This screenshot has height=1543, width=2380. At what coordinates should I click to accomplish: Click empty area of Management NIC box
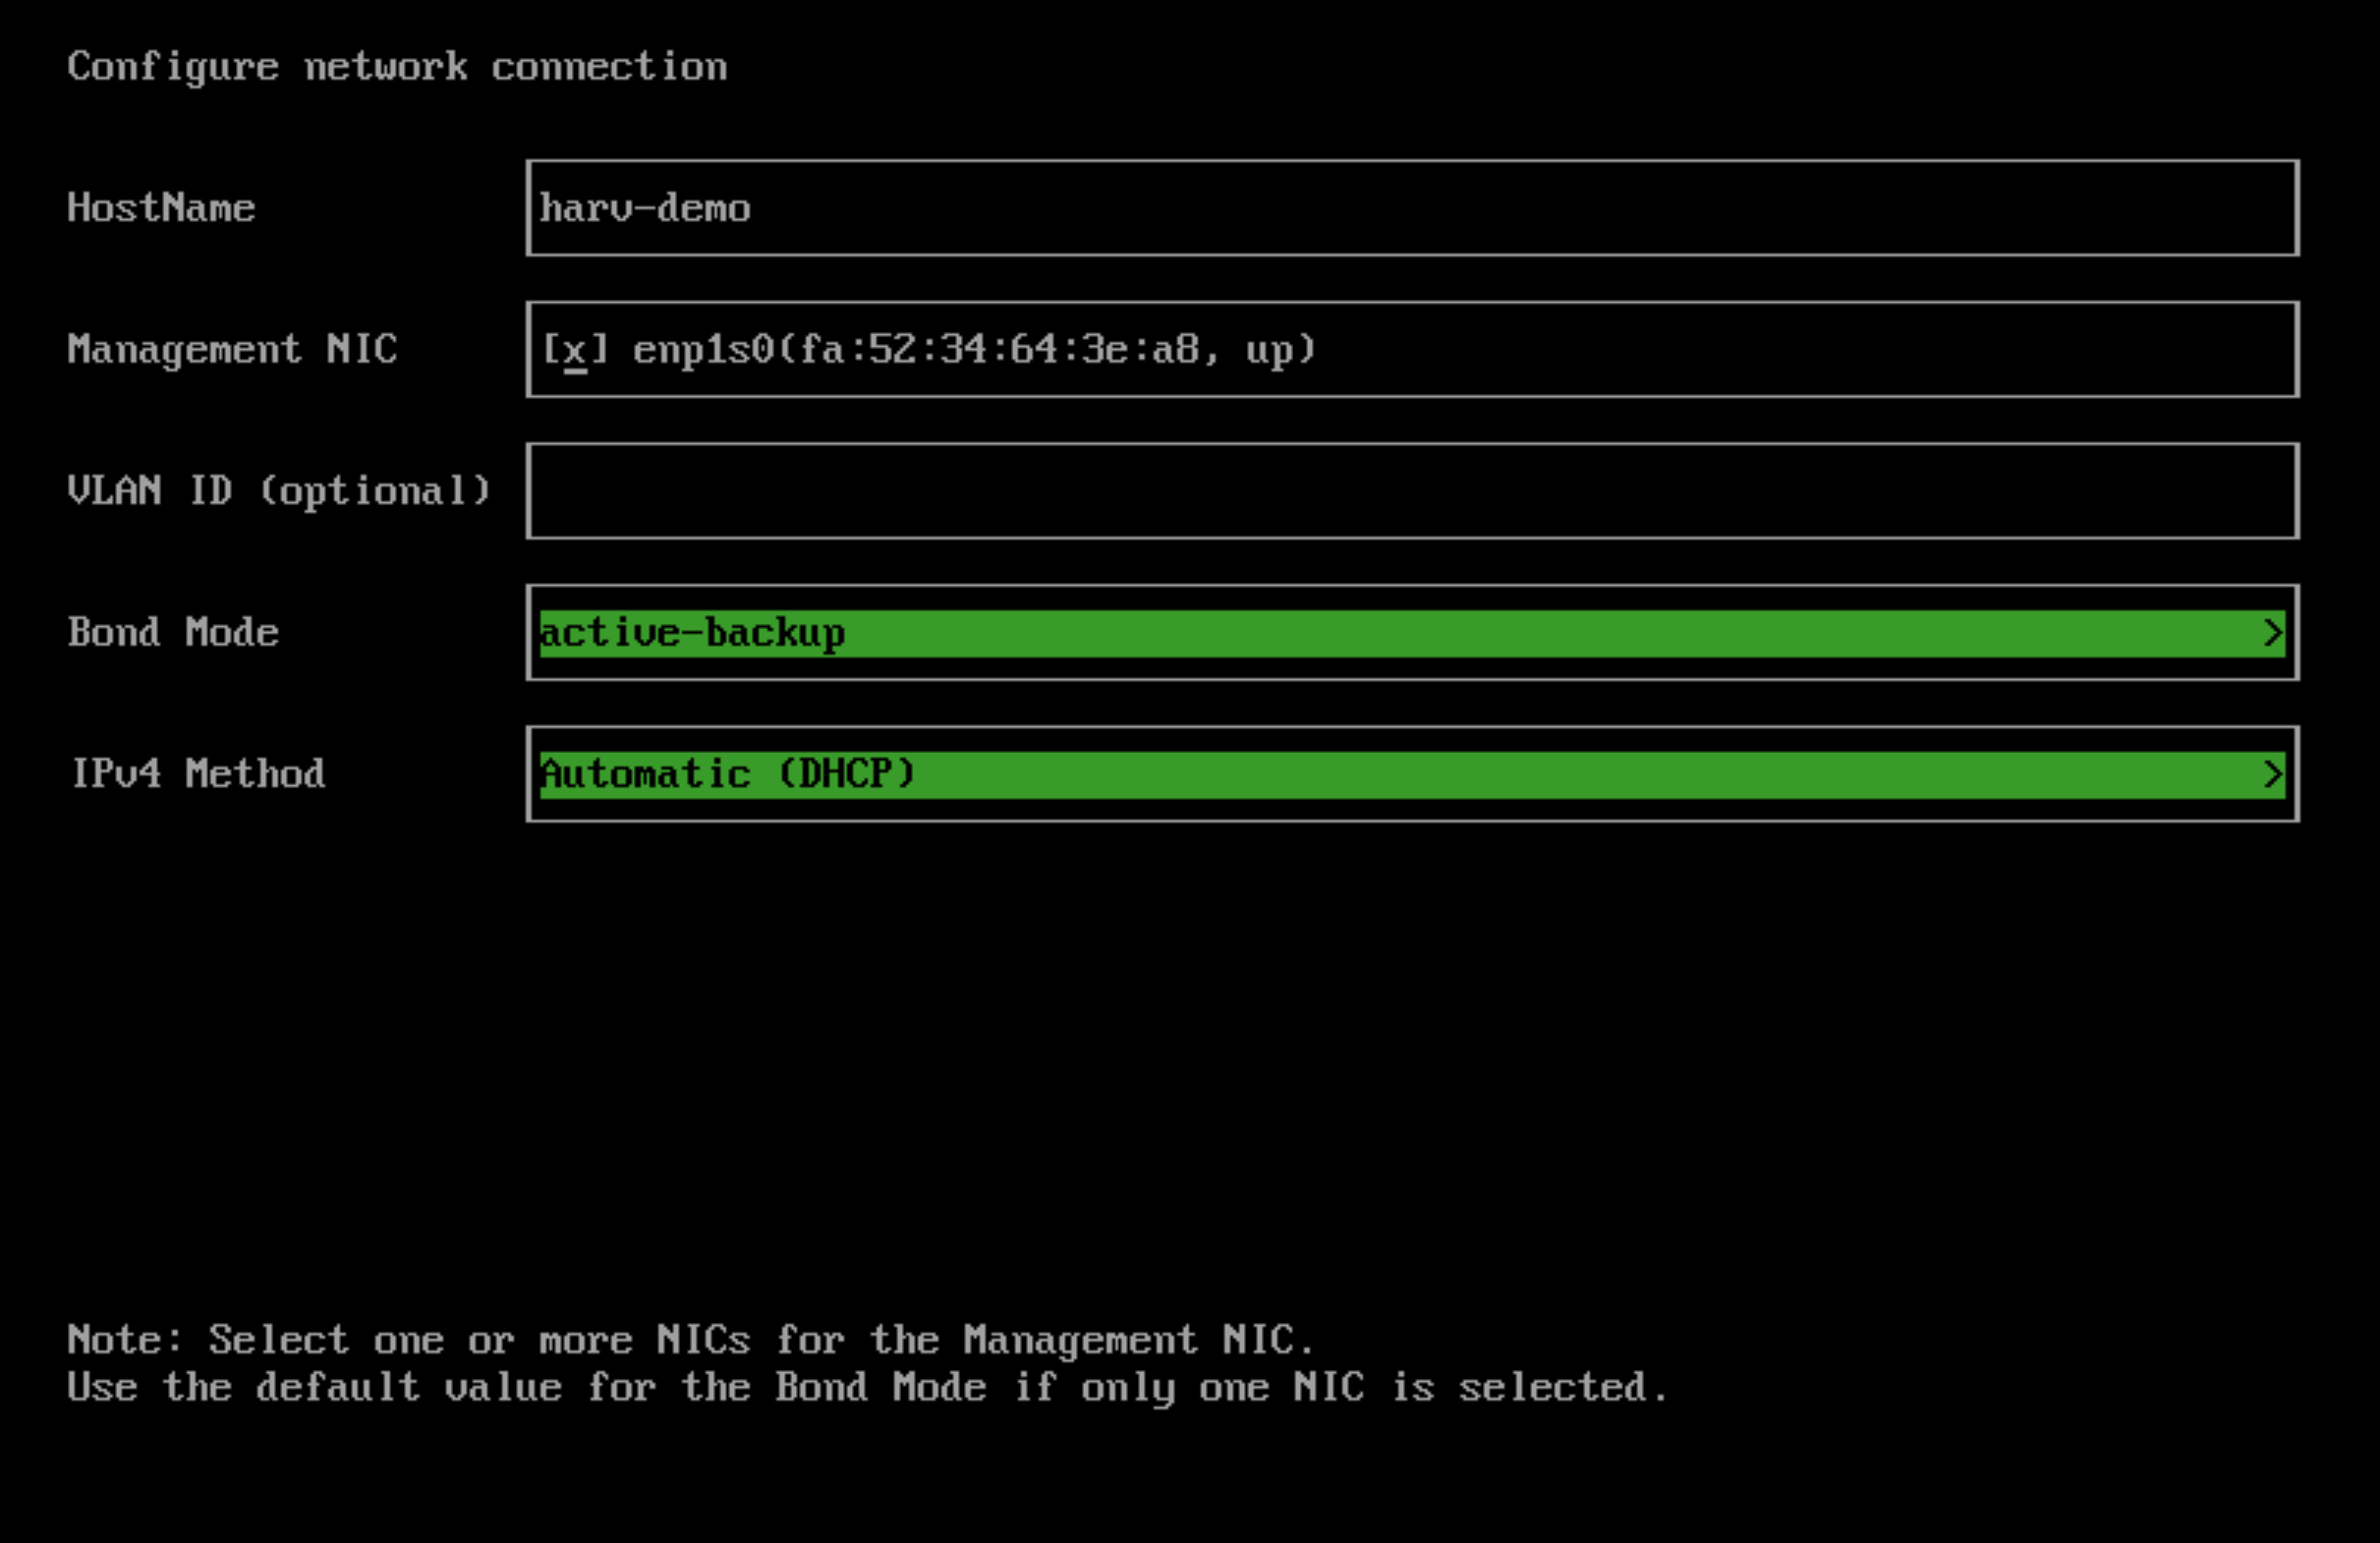pos(1800,350)
